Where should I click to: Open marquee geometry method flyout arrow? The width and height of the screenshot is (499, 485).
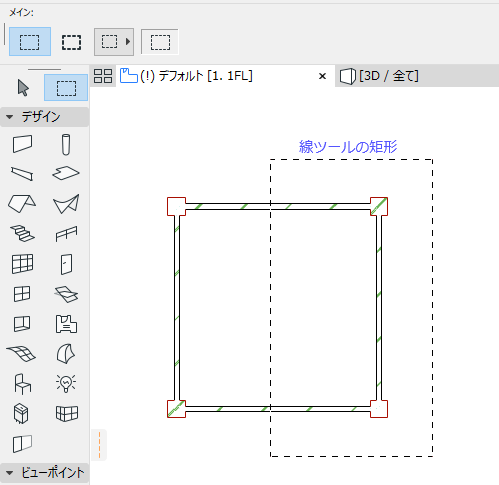[128, 42]
